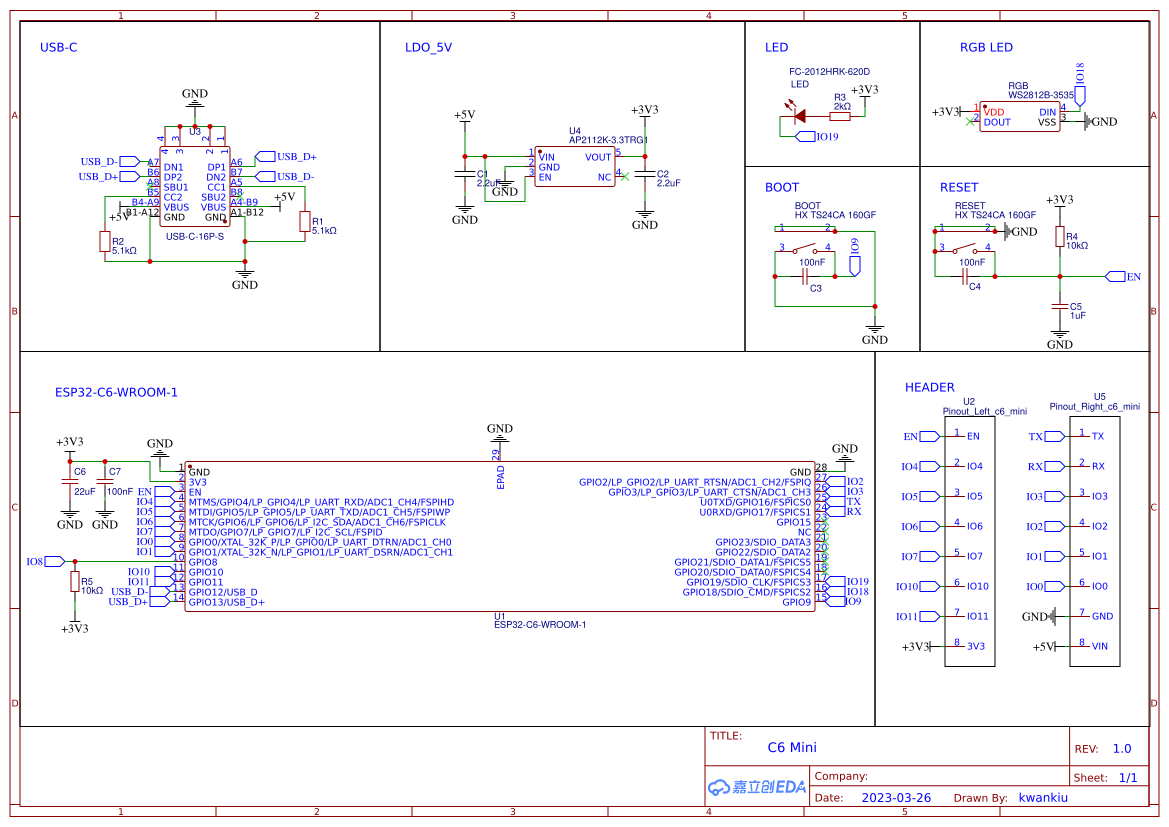Viewport: 1169px width, 827px height.
Task: Select the red LED diode symbol
Action: [800, 116]
